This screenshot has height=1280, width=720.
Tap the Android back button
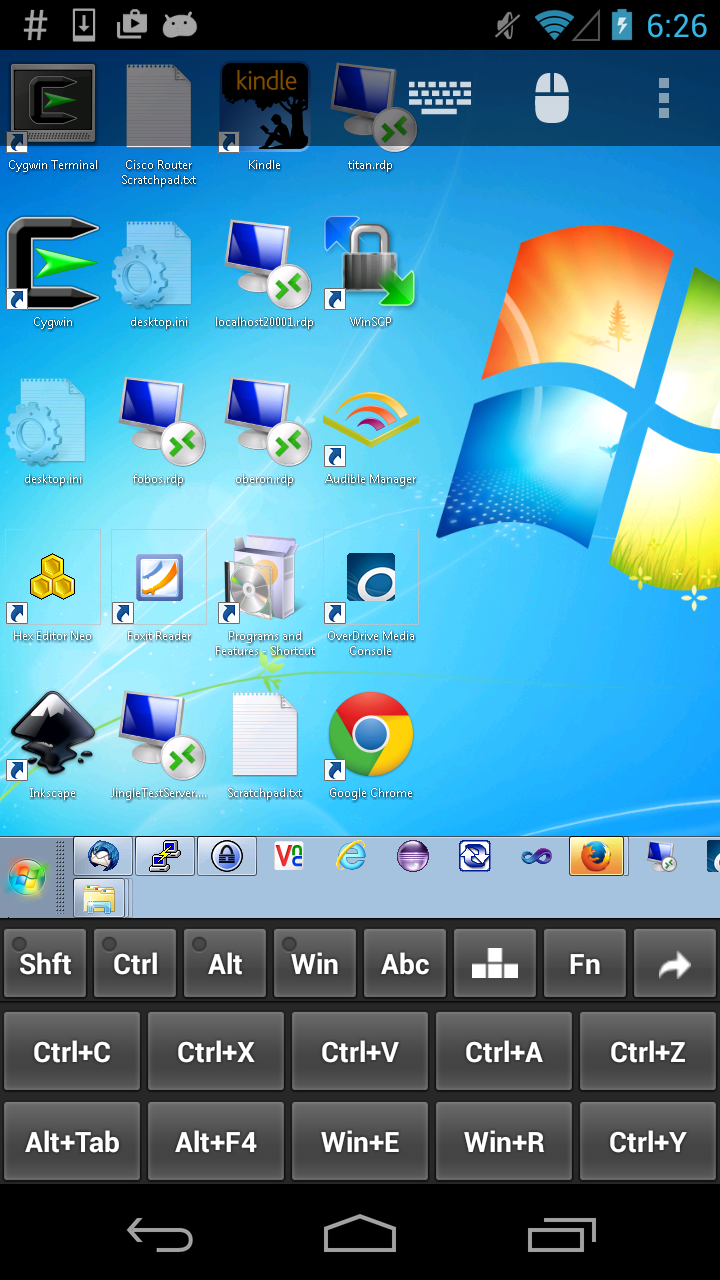[160, 1235]
